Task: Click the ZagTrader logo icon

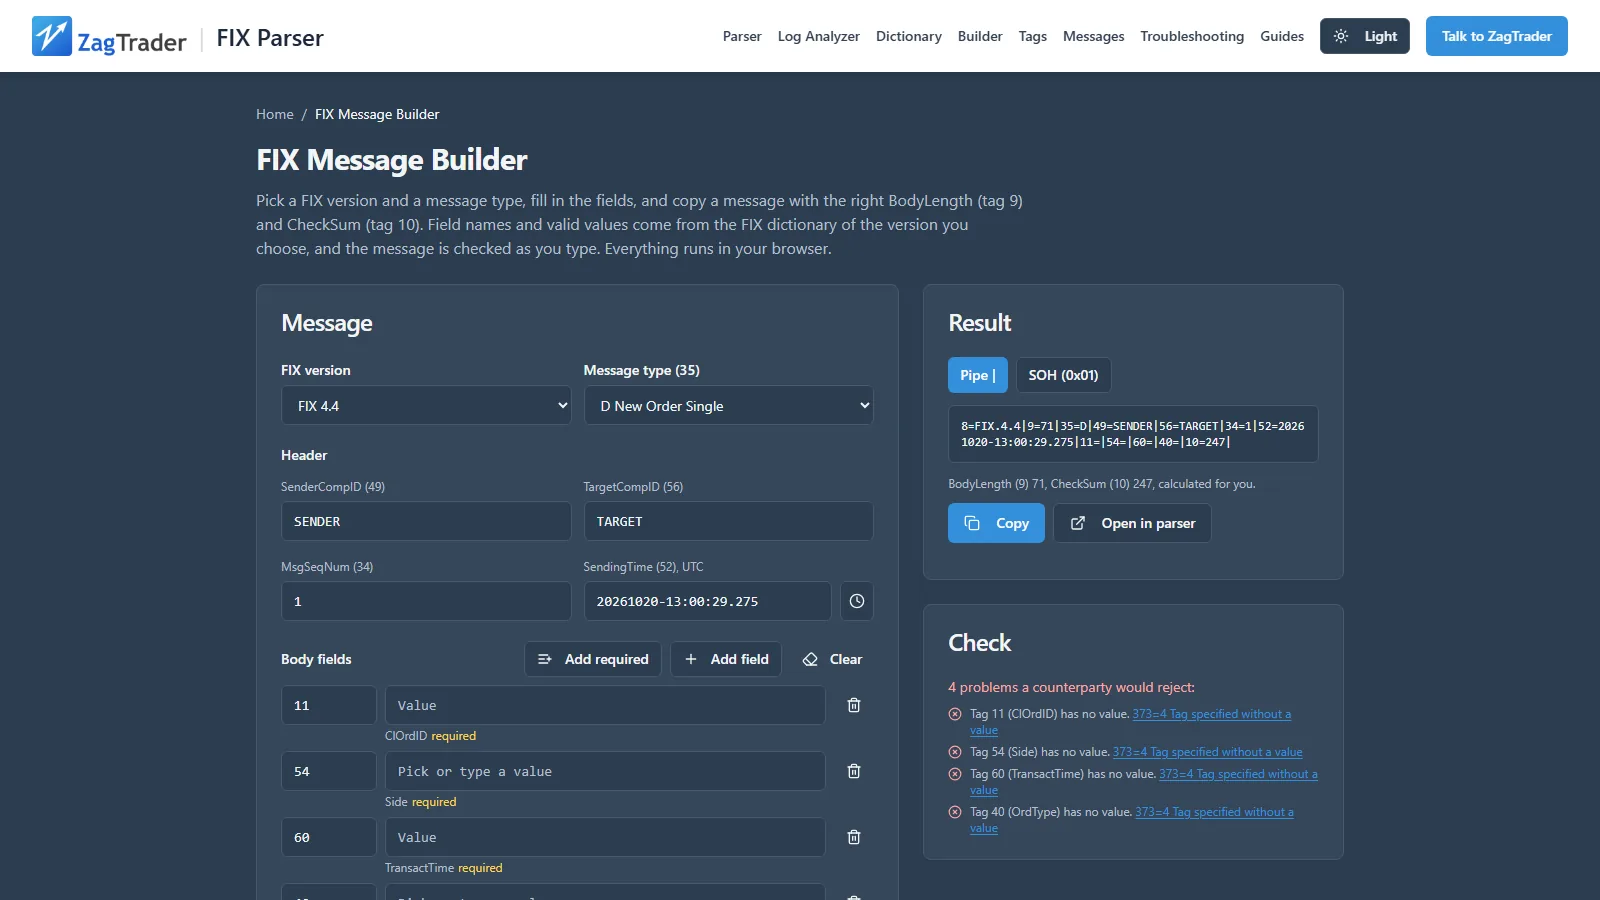Action: 52,36
